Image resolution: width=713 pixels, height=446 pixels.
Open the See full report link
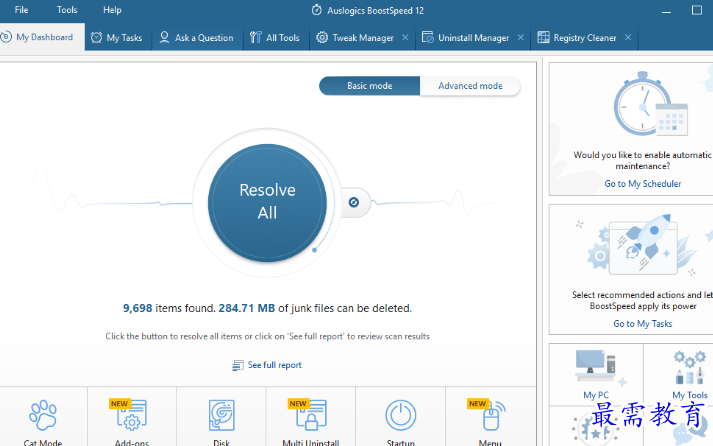click(x=275, y=365)
